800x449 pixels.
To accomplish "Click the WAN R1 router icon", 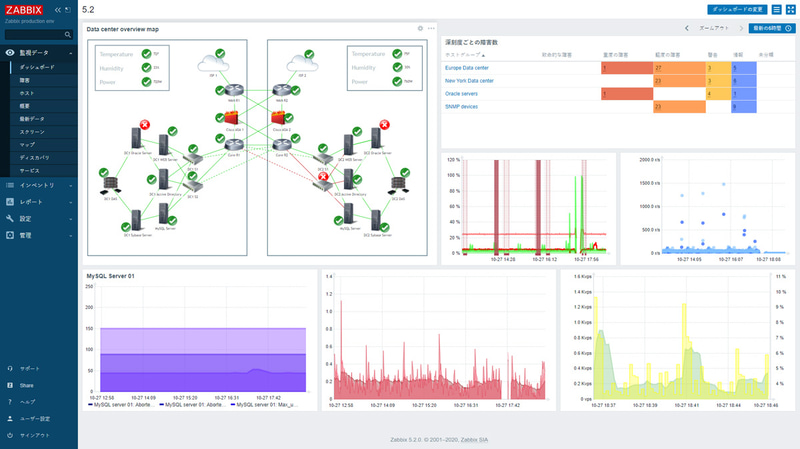I will [234, 90].
